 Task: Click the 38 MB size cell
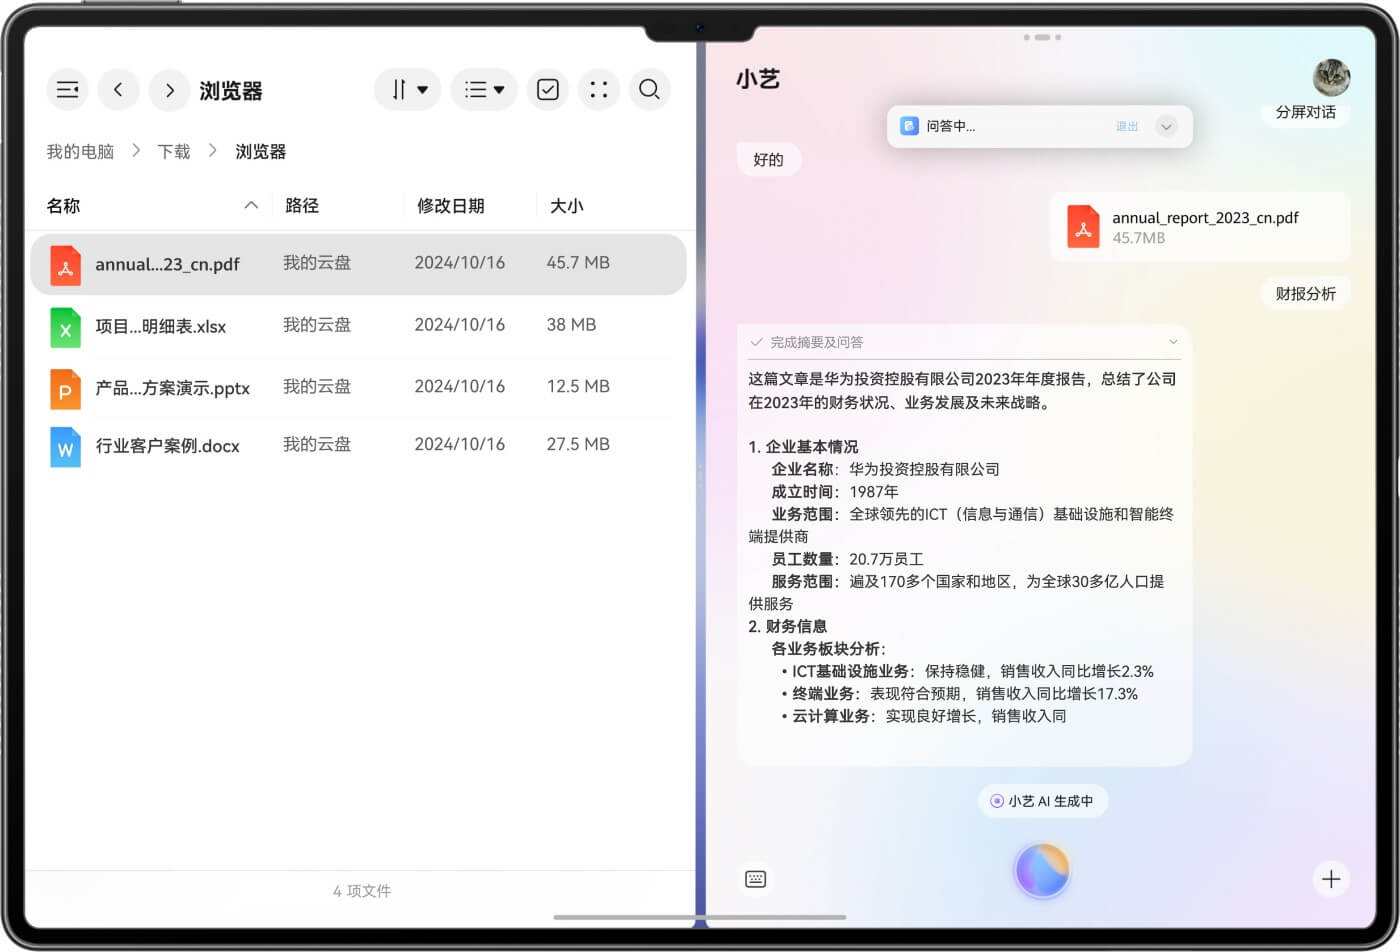(571, 324)
